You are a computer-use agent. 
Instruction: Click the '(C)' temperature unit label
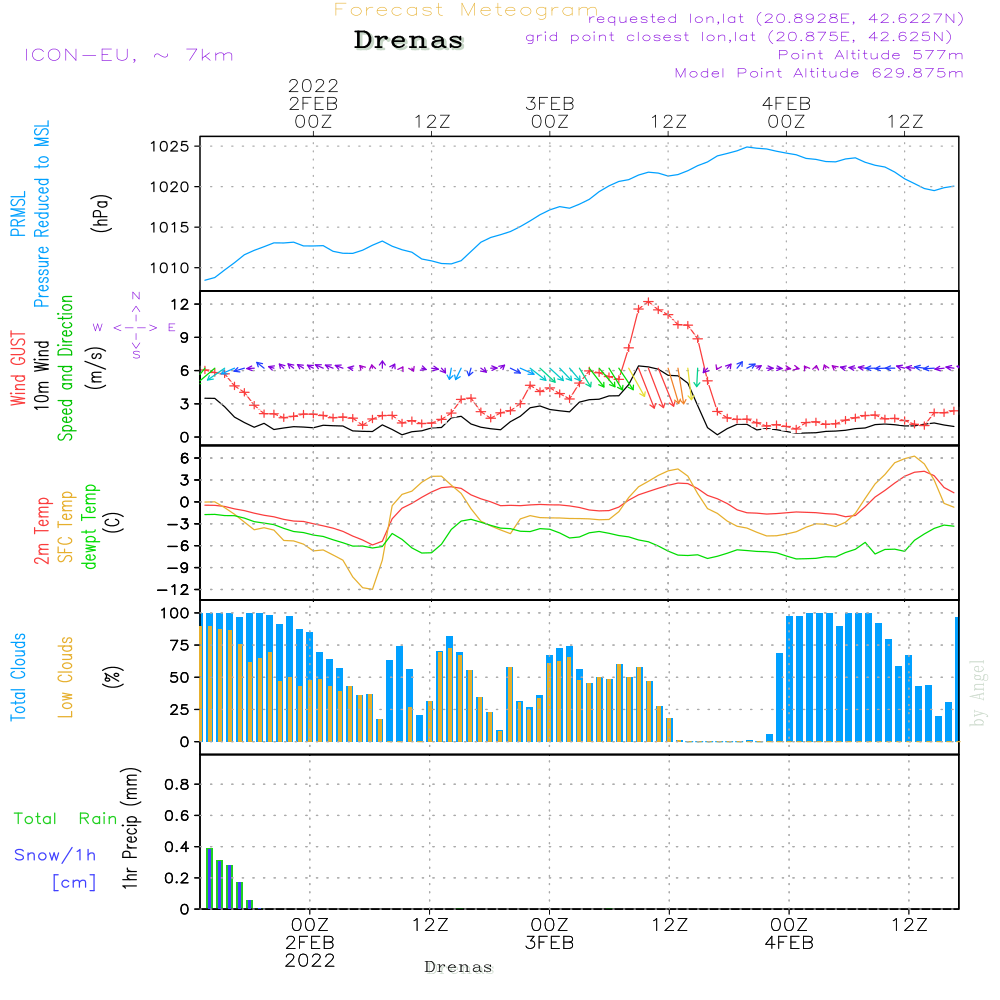click(114, 522)
